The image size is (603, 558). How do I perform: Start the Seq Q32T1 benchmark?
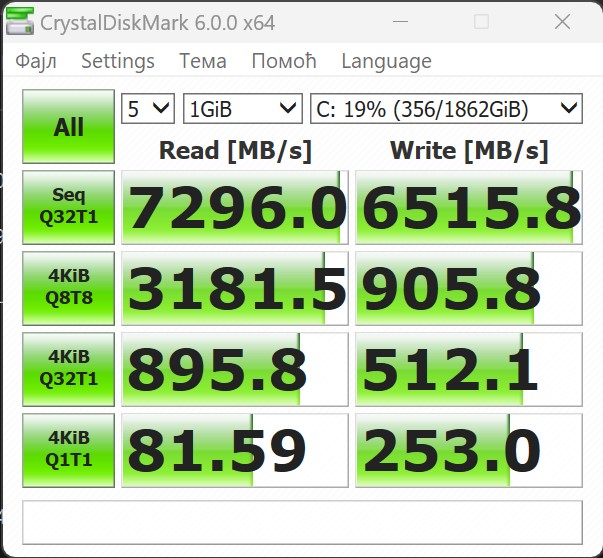coord(68,207)
